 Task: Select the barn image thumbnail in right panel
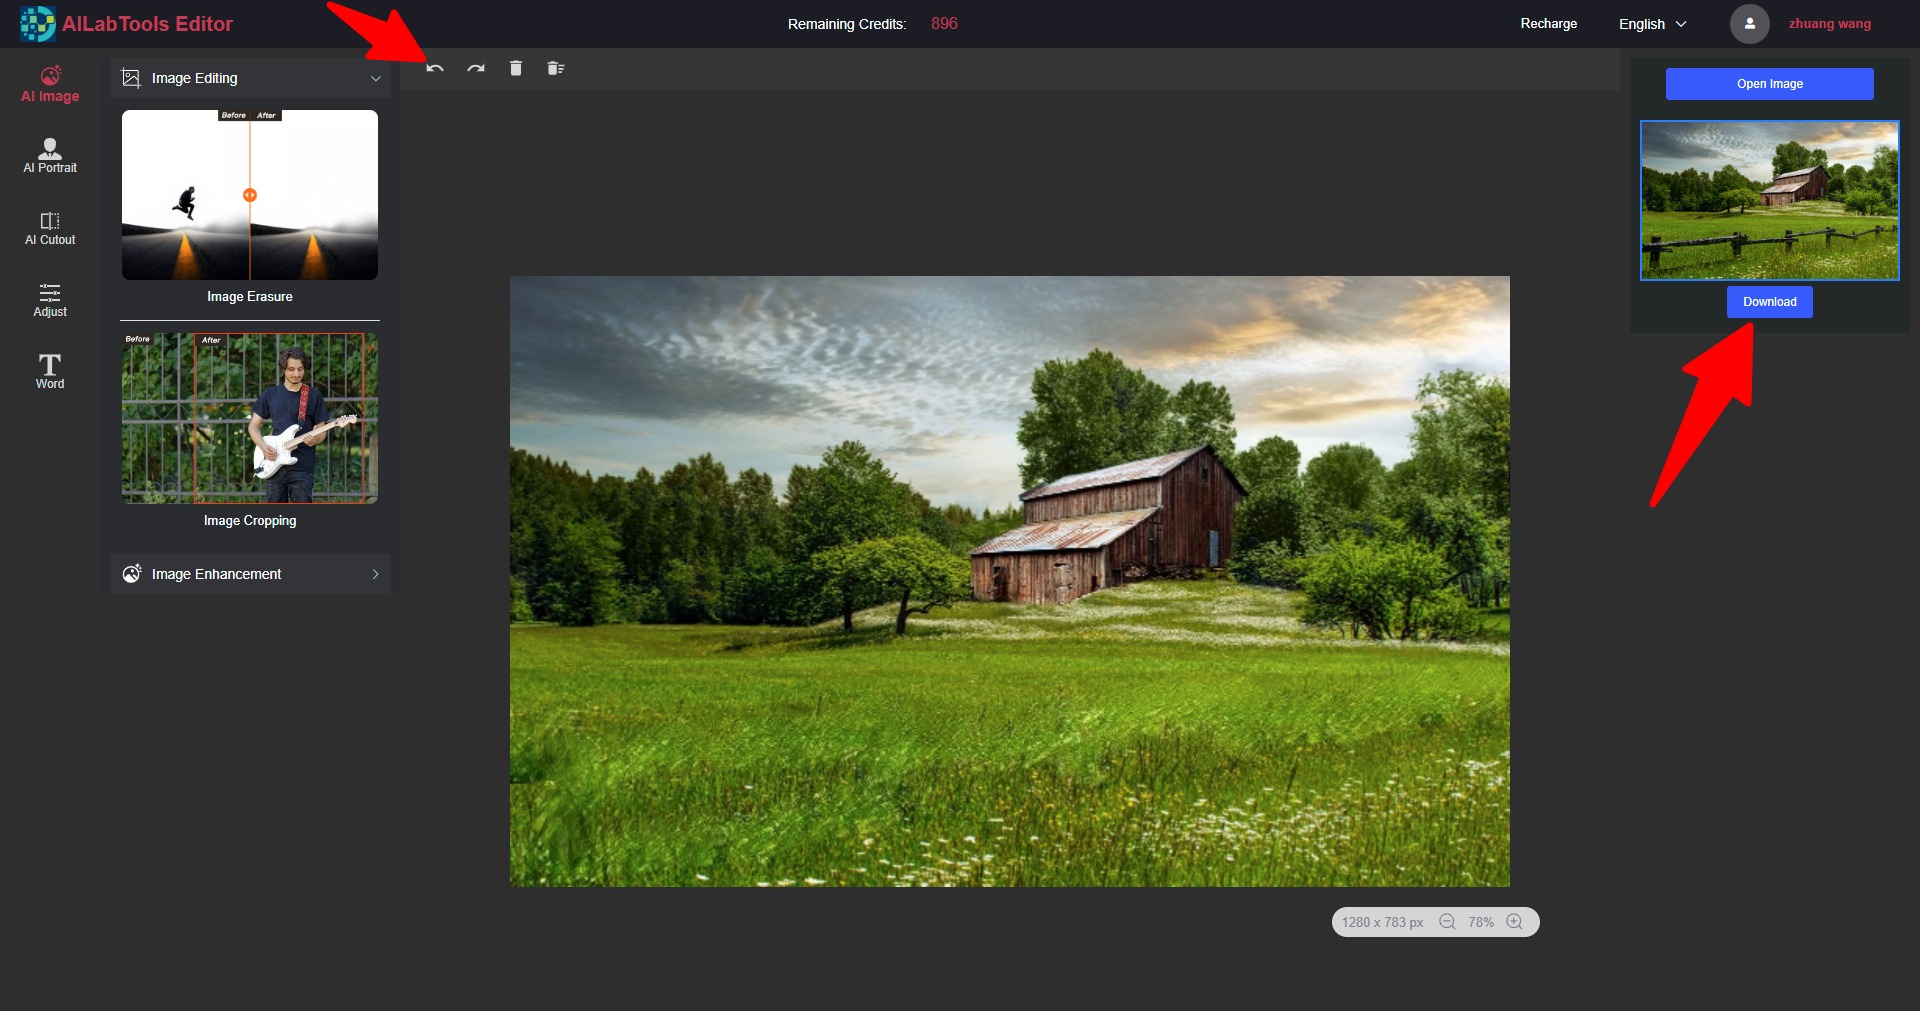click(1770, 200)
